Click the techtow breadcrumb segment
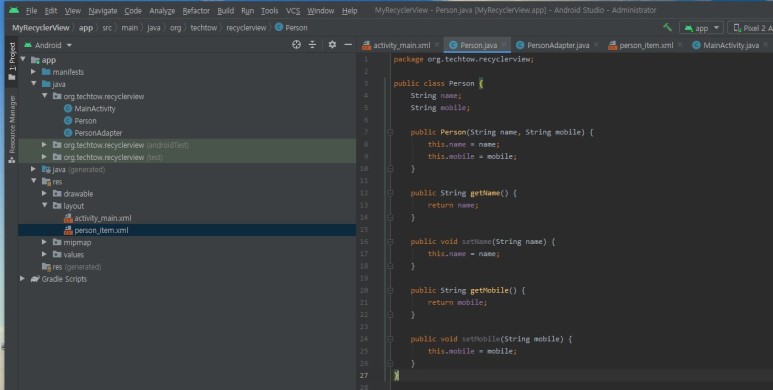773x390 pixels. [204, 28]
